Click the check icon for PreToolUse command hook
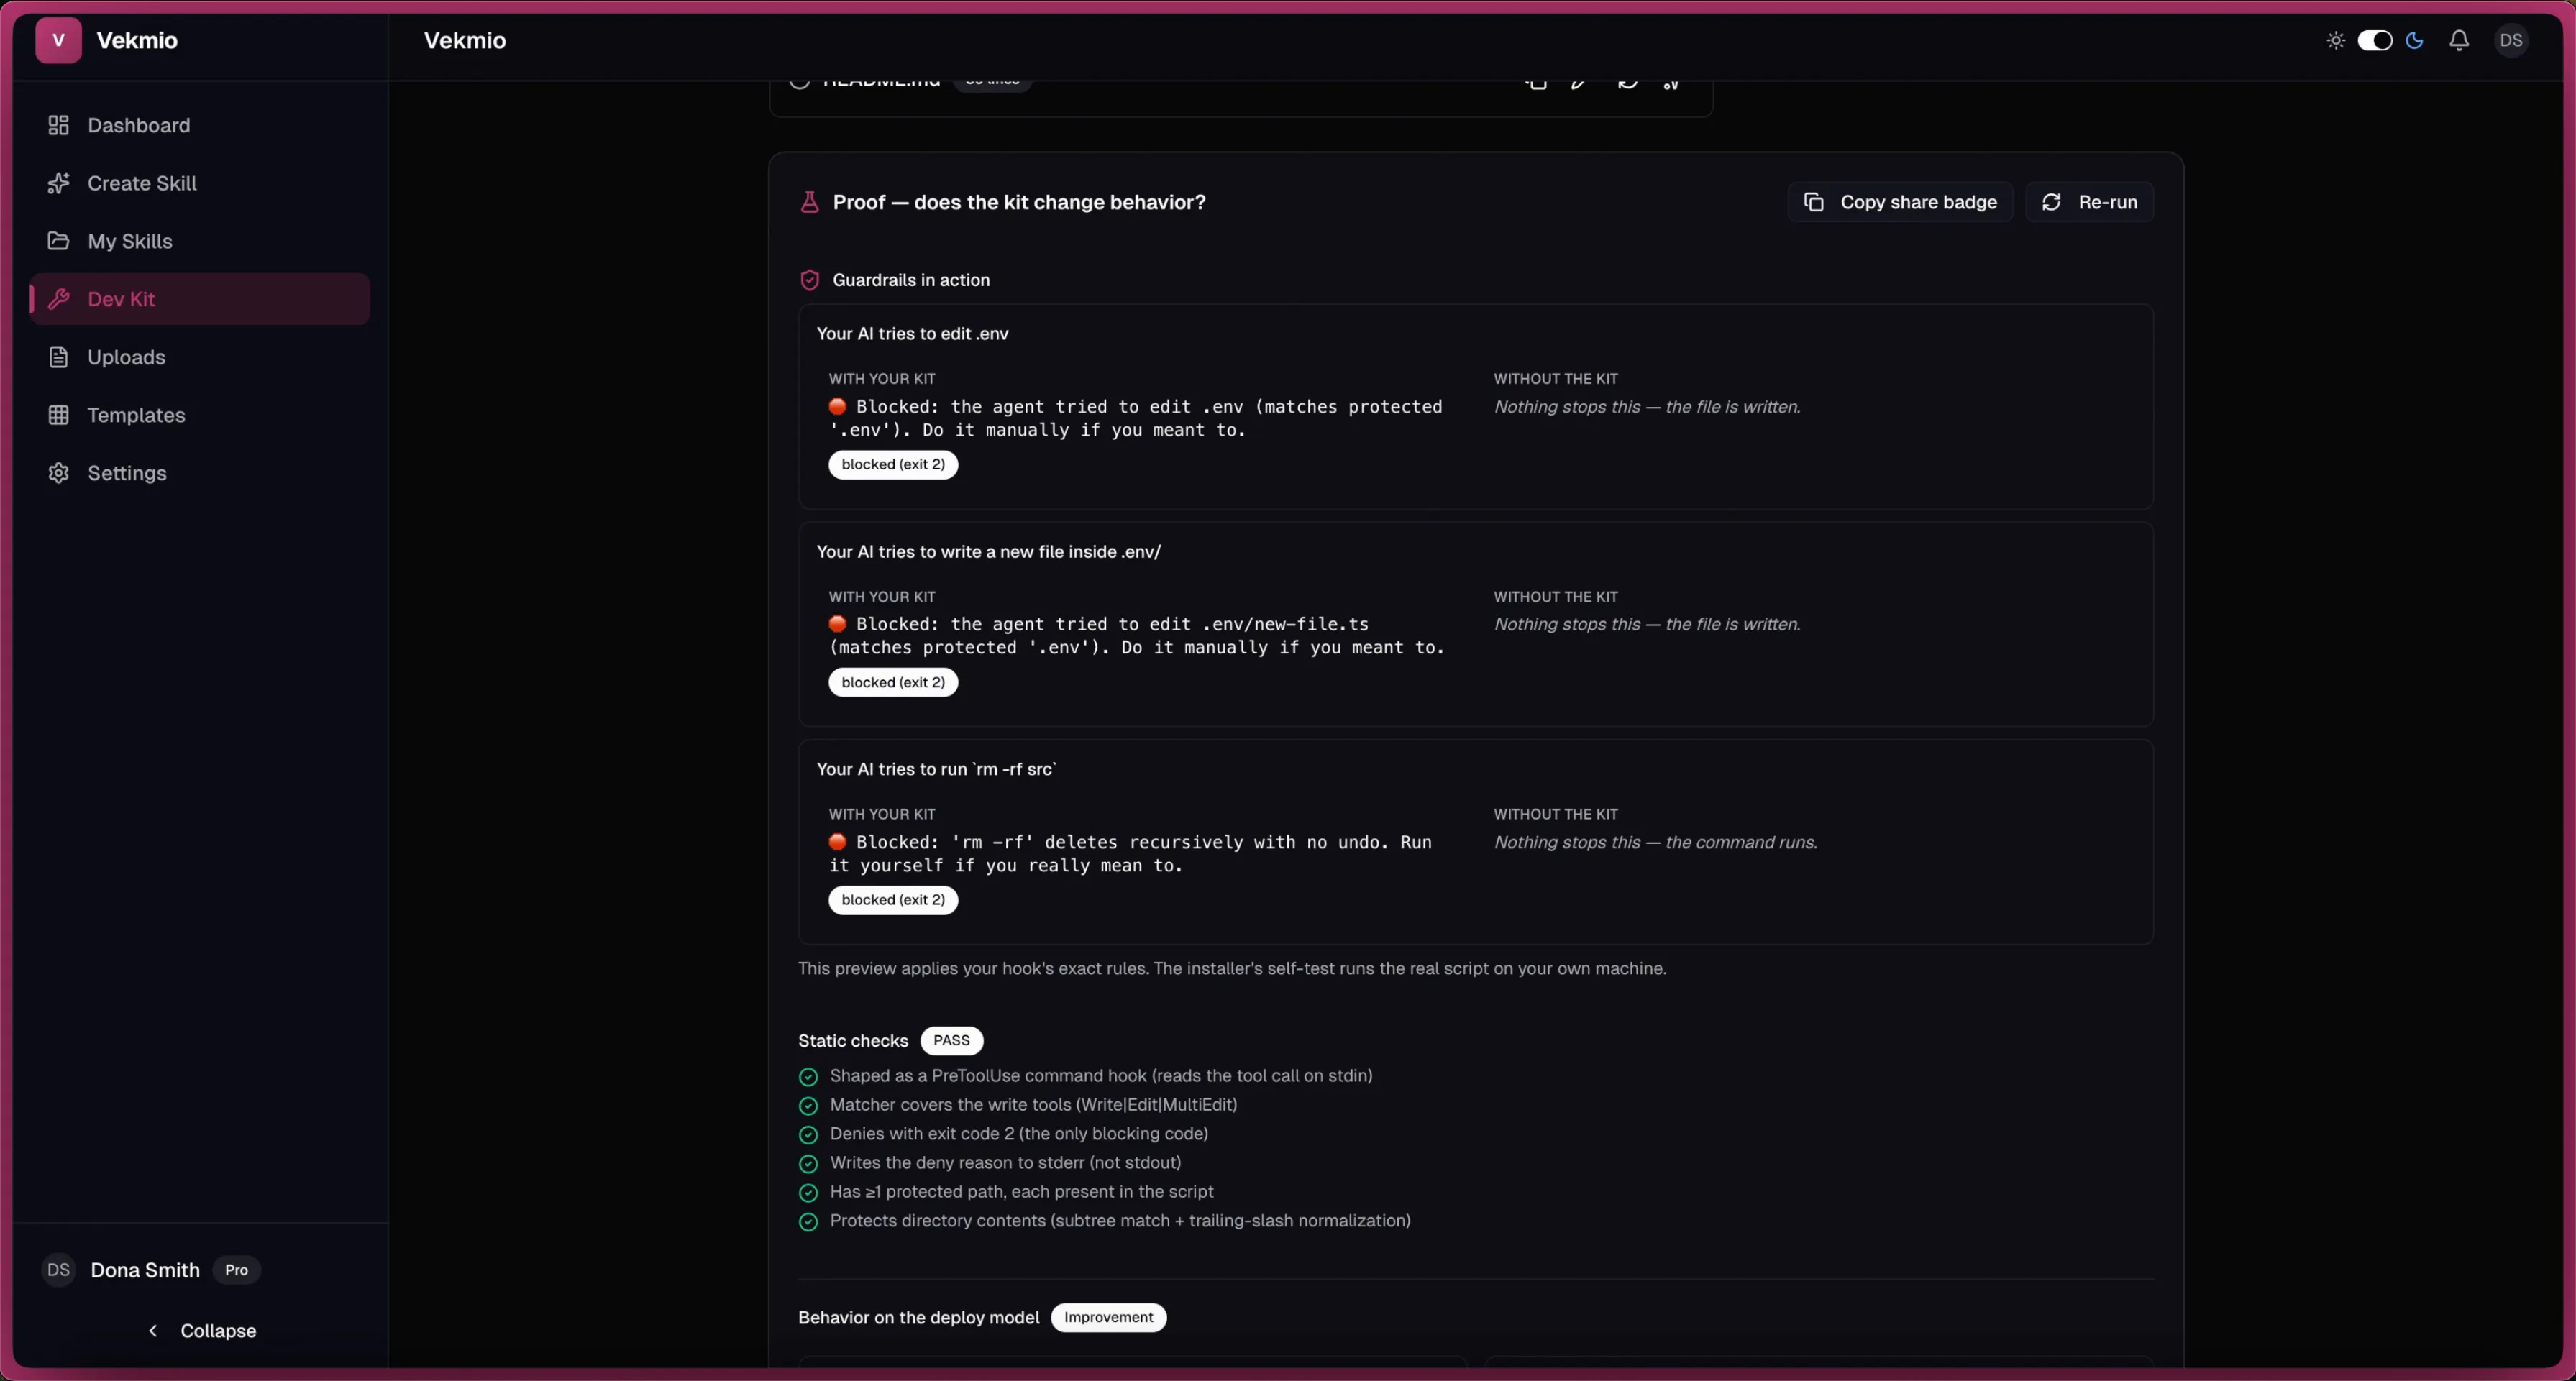2576x1381 pixels. coord(808,1077)
